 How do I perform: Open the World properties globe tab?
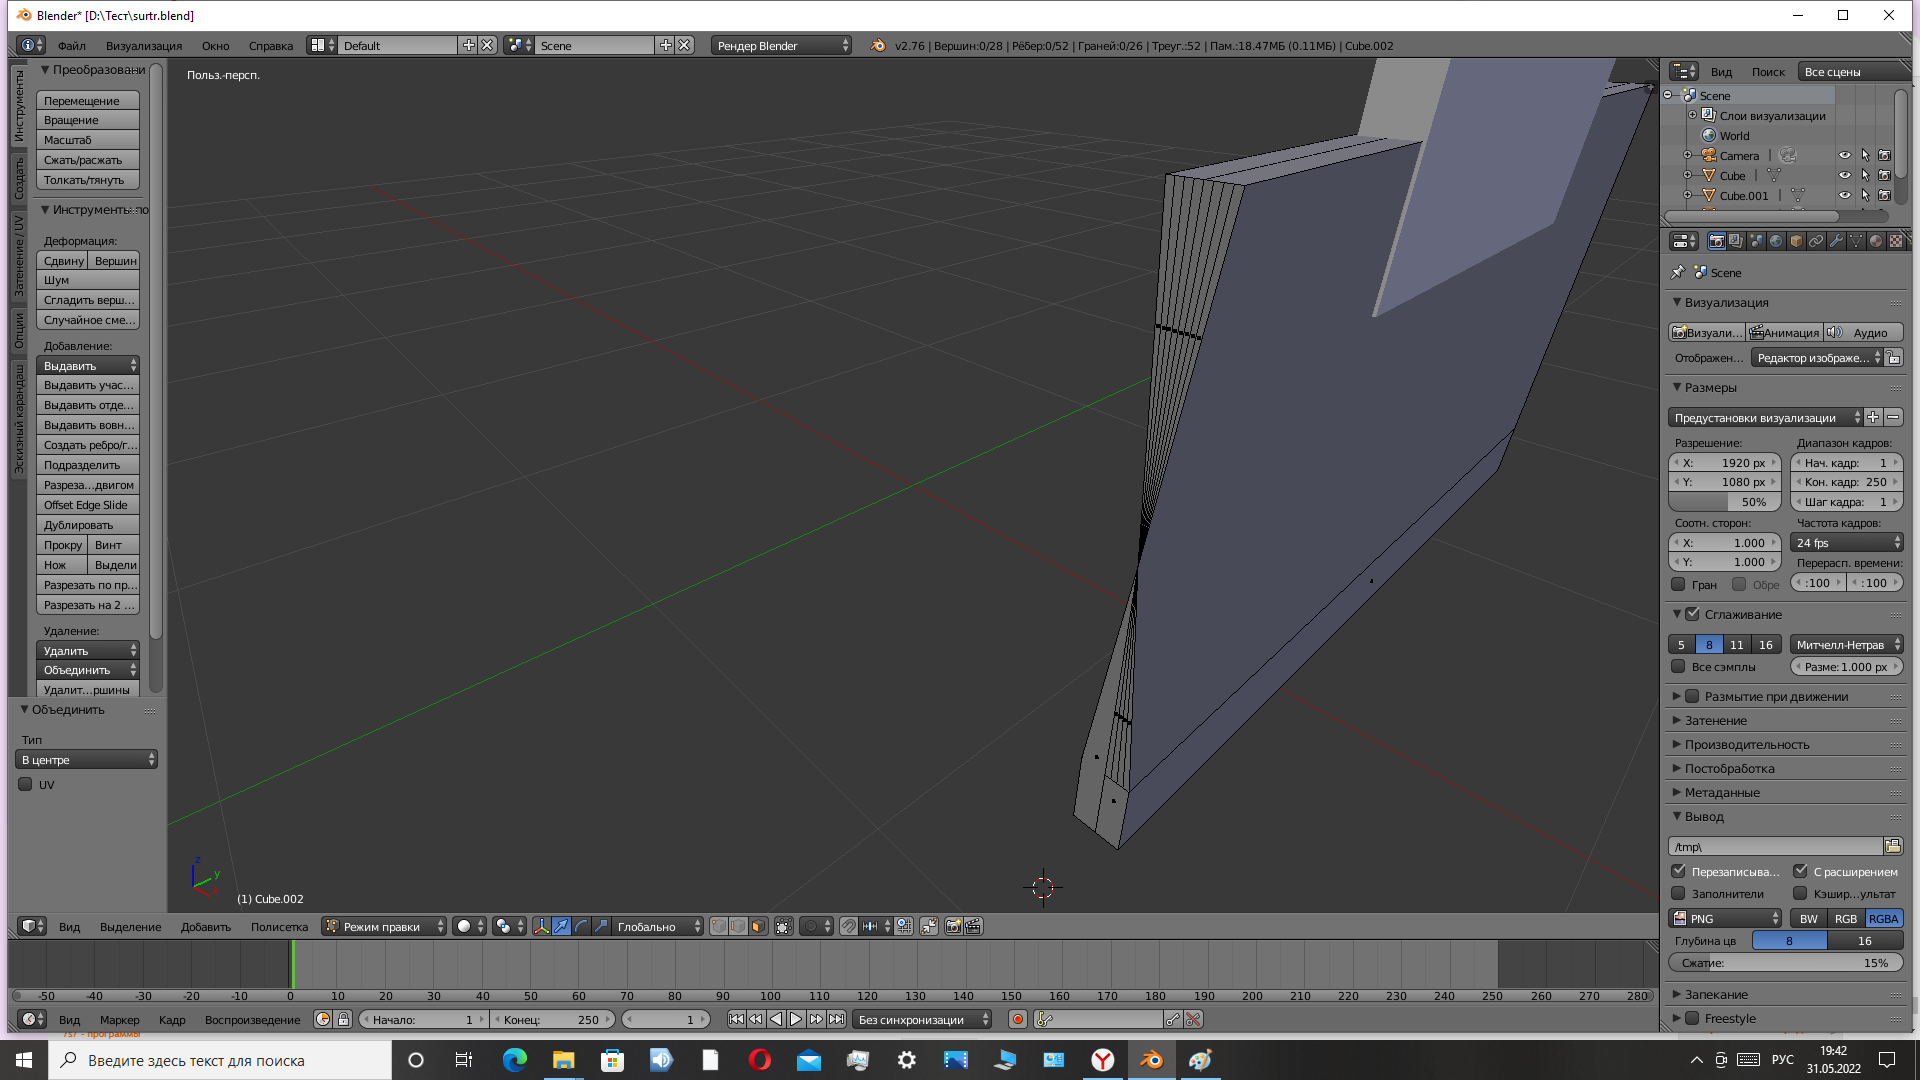point(1776,241)
